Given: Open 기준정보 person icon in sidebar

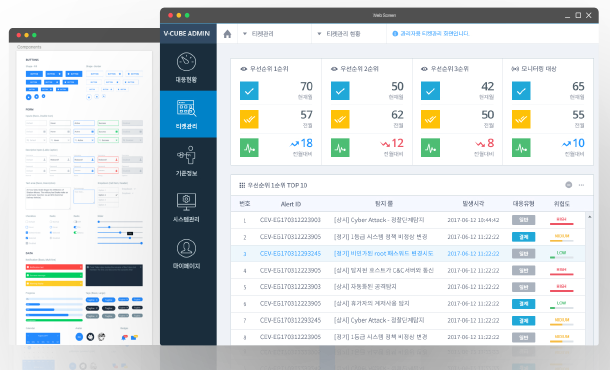Looking at the screenshot, I should click(x=186, y=155).
